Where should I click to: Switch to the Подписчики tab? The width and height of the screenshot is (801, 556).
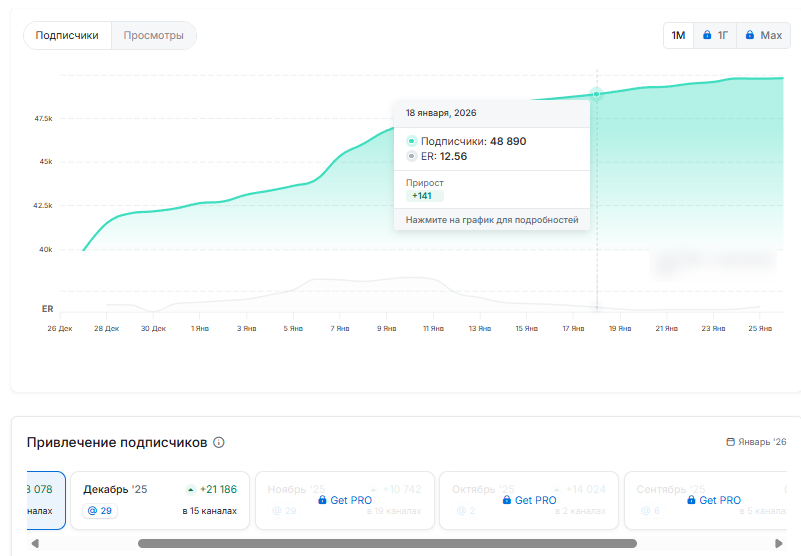(67, 36)
